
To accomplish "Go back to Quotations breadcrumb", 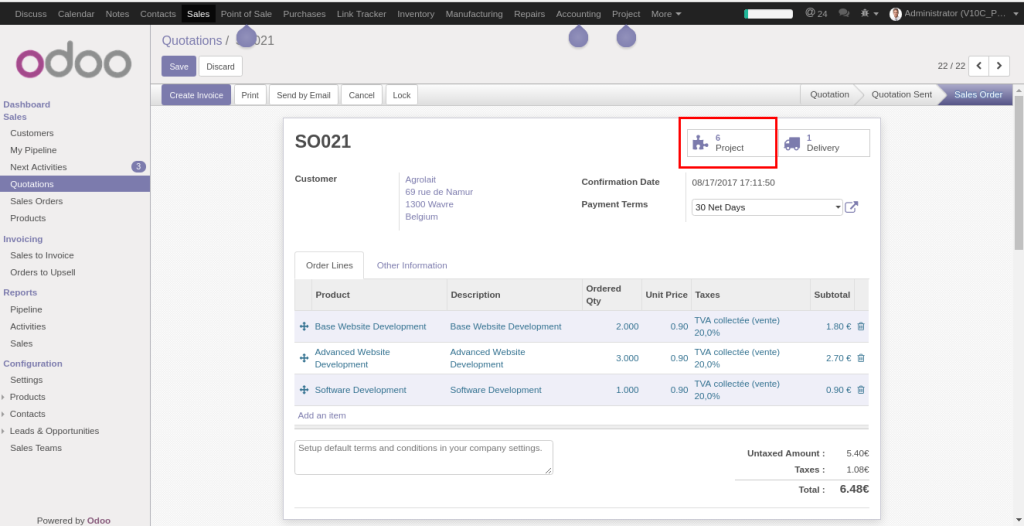I will pyautogui.click(x=192, y=41).
